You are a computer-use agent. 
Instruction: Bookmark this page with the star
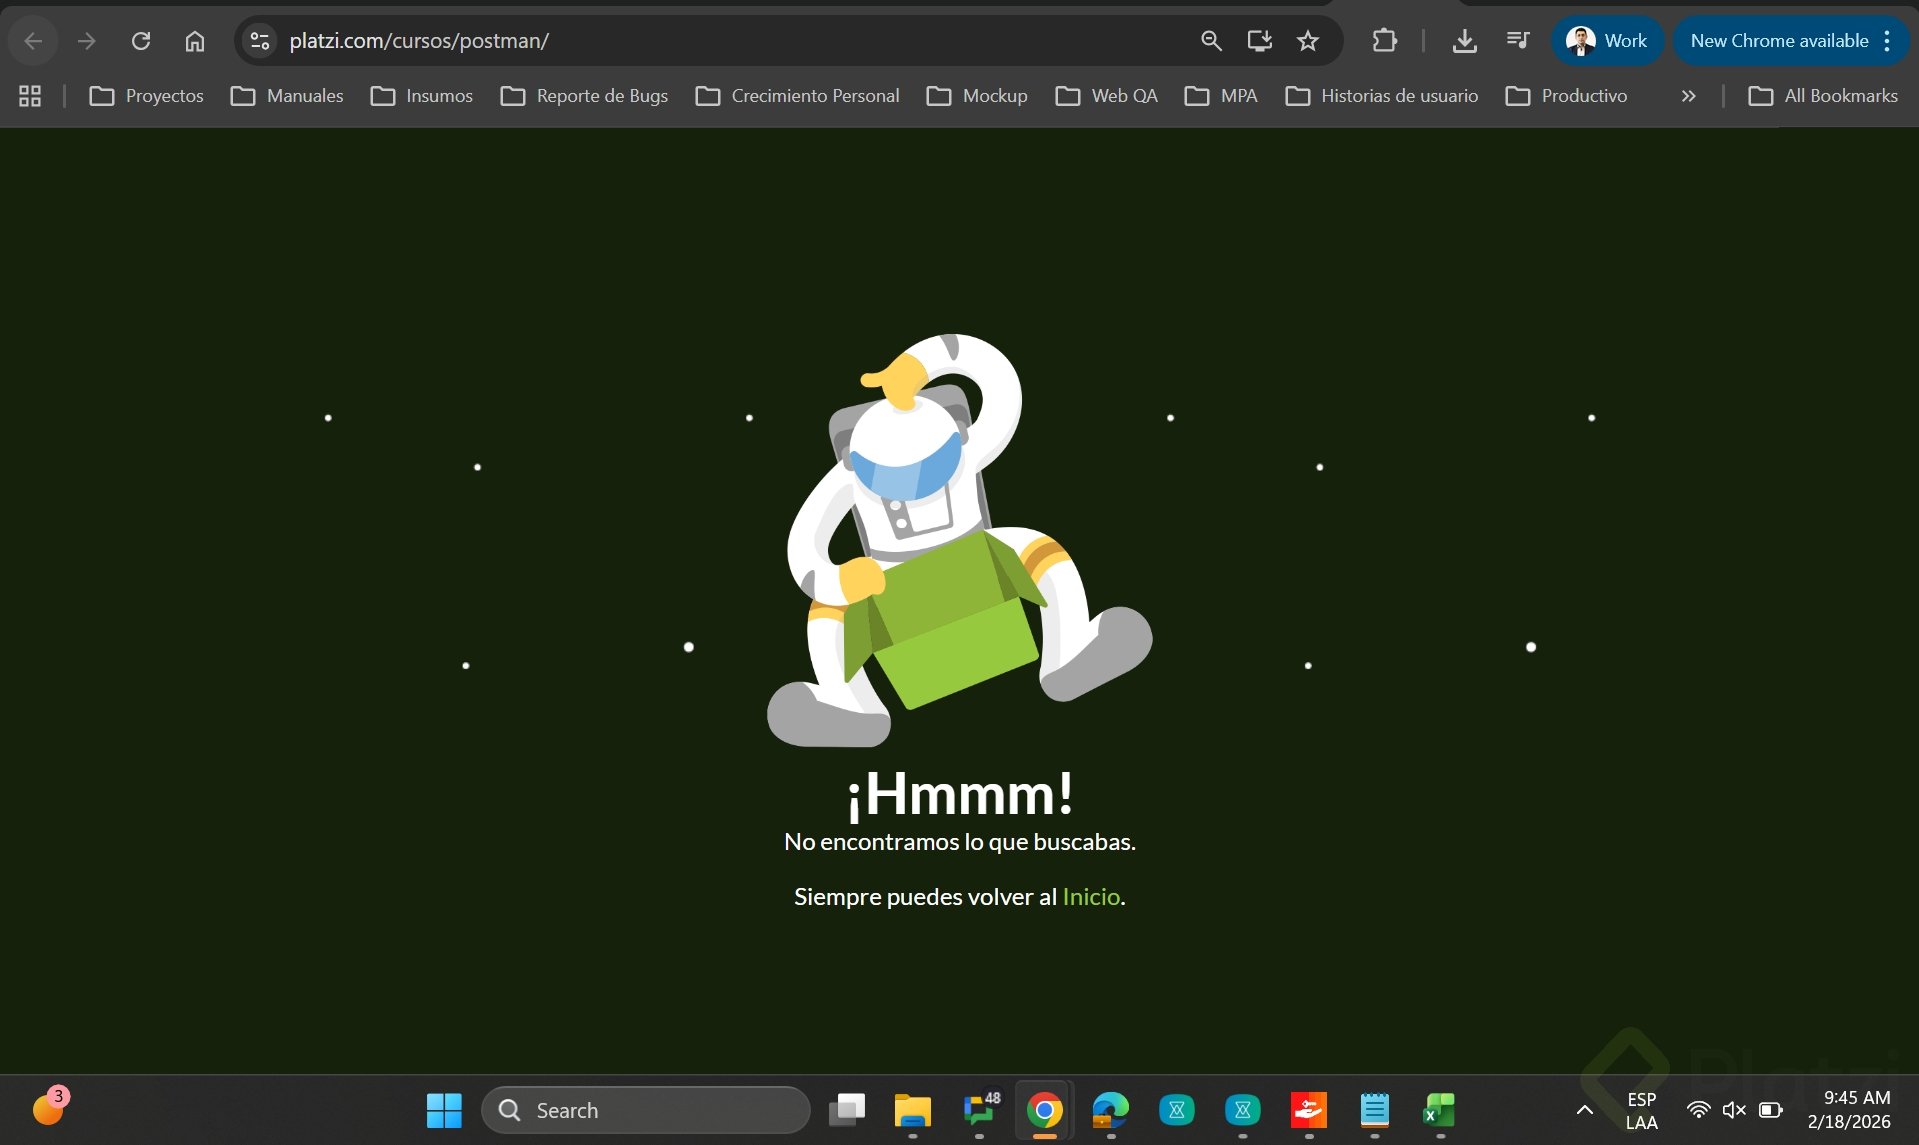pos(1308,41)
